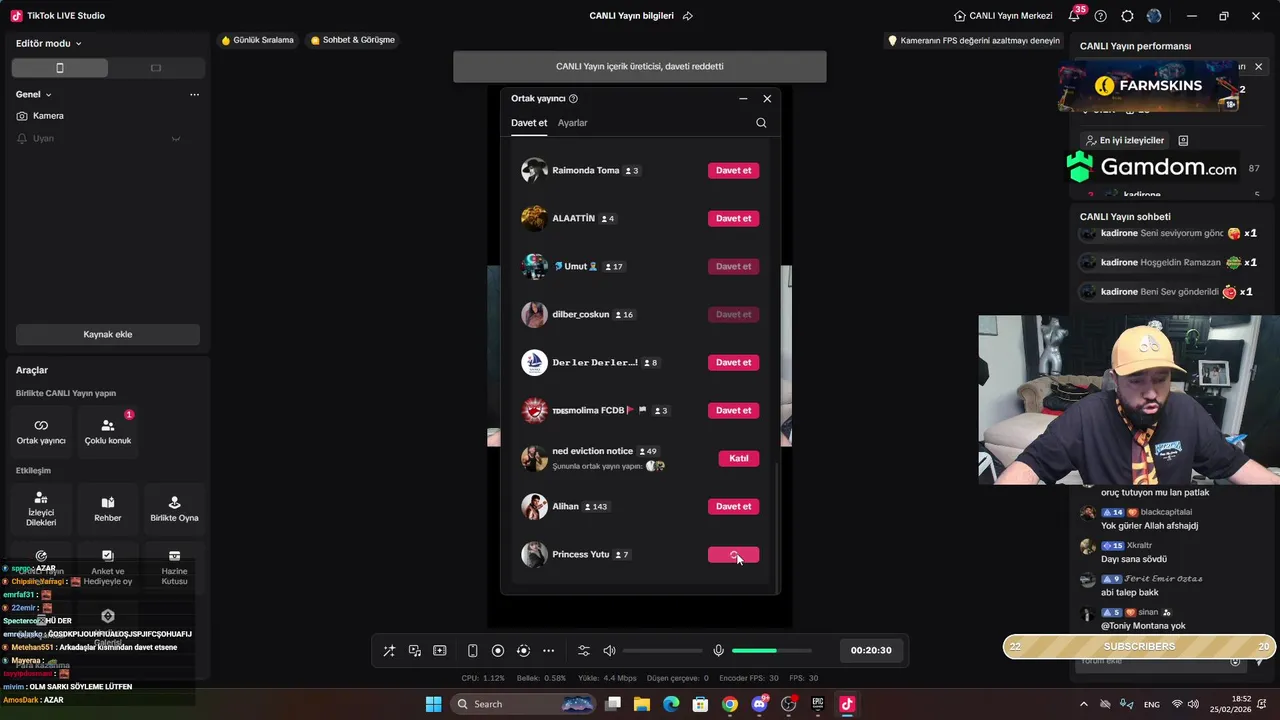
Task: Click Günlük Sıralama chip
Action: [258, 40]
